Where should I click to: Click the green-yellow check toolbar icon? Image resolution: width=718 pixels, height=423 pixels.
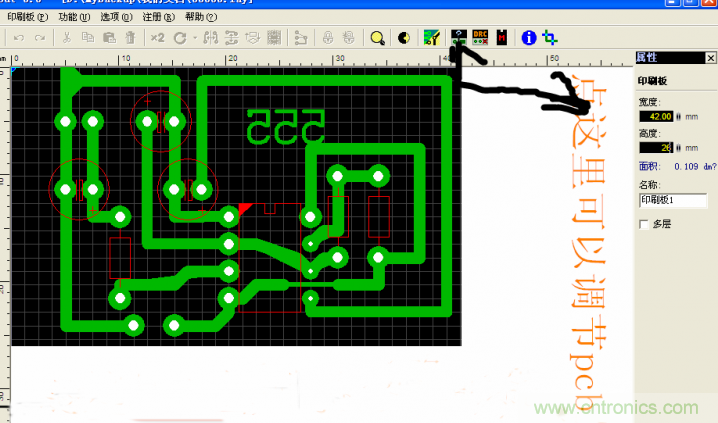(x=431, y=38)
